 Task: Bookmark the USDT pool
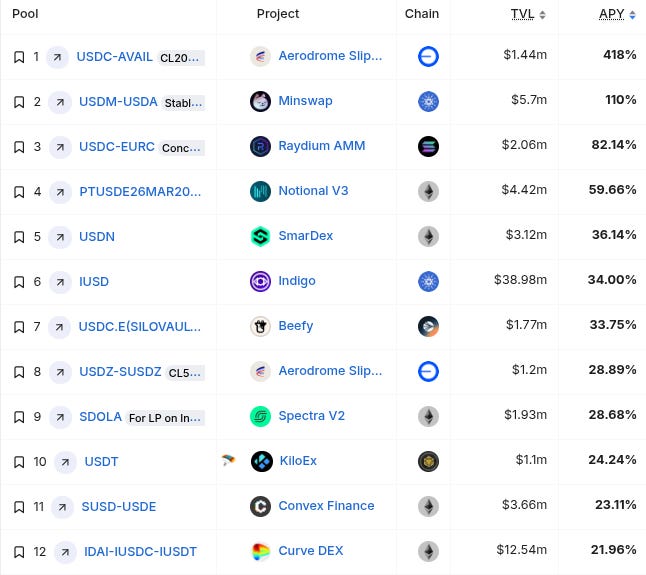tap(19, 462)
